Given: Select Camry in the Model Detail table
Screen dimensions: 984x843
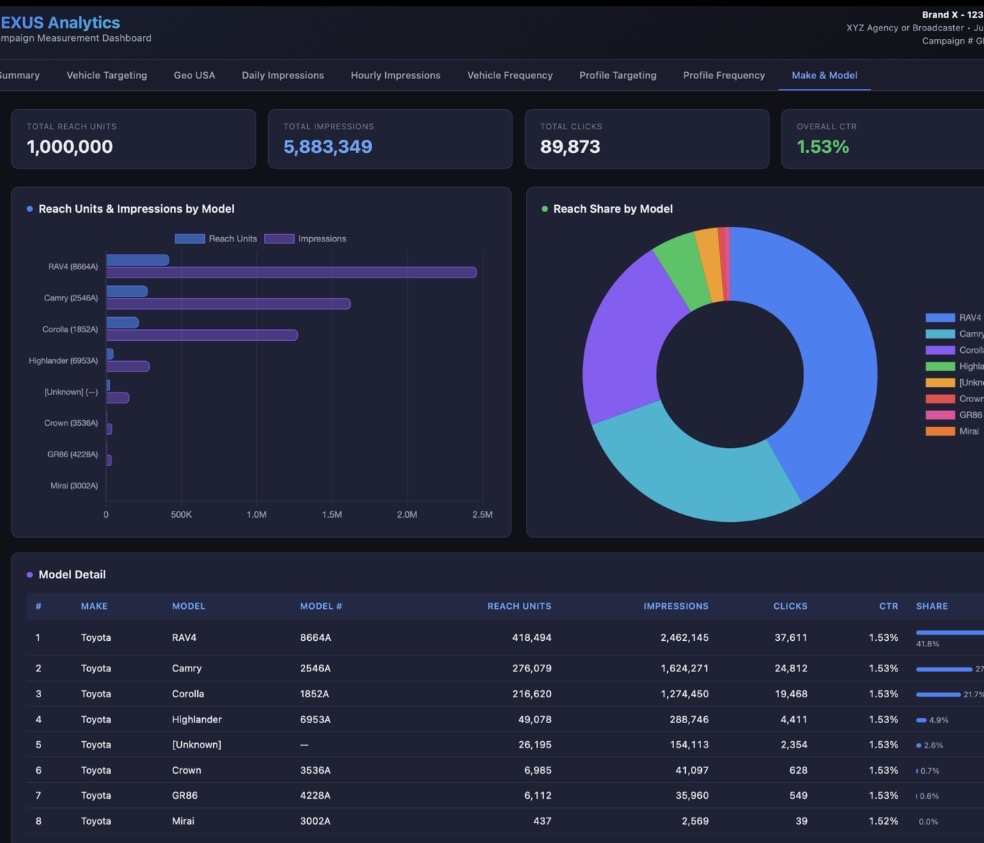Looking at the screenshot, I should pyautogui.click(x=186, y=668).
